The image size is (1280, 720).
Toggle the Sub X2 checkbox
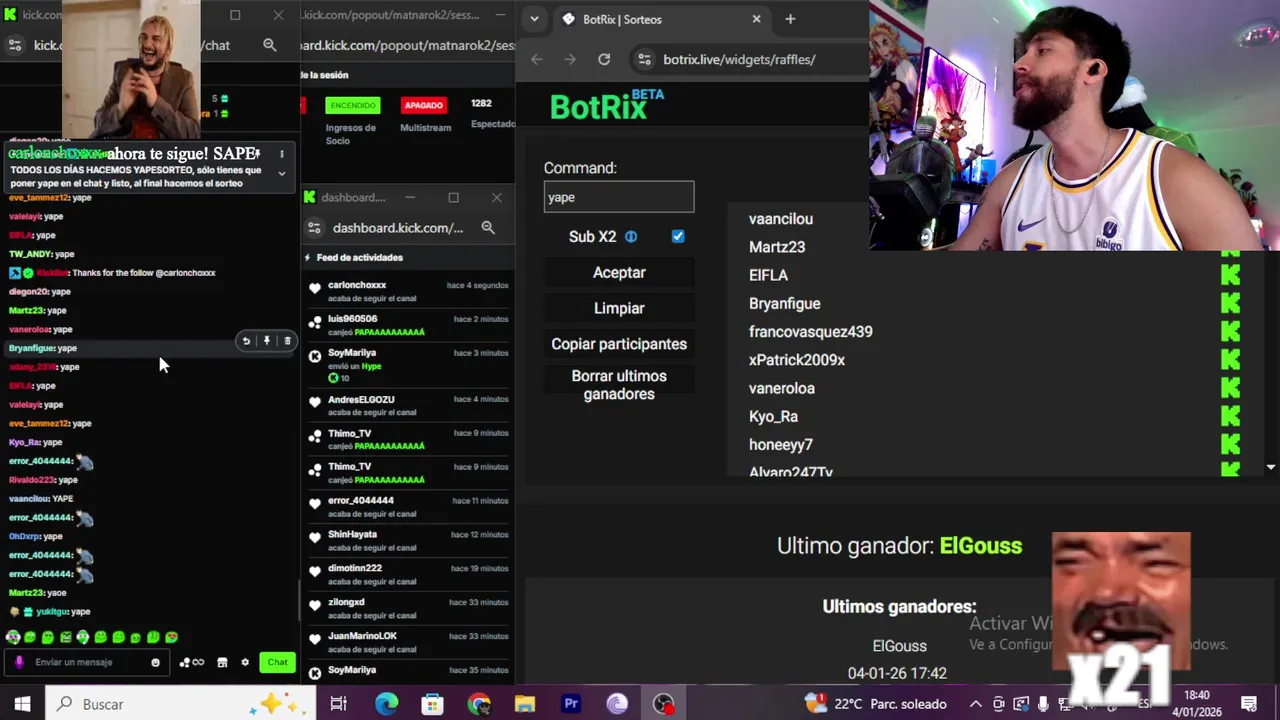[678, 237]
